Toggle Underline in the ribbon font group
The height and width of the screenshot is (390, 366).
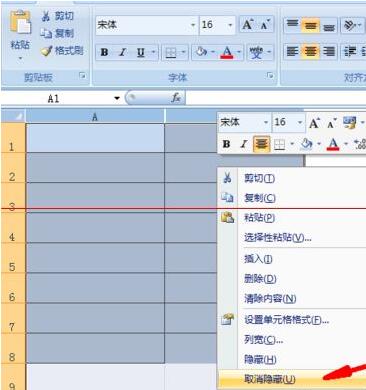tap(141, 52)
